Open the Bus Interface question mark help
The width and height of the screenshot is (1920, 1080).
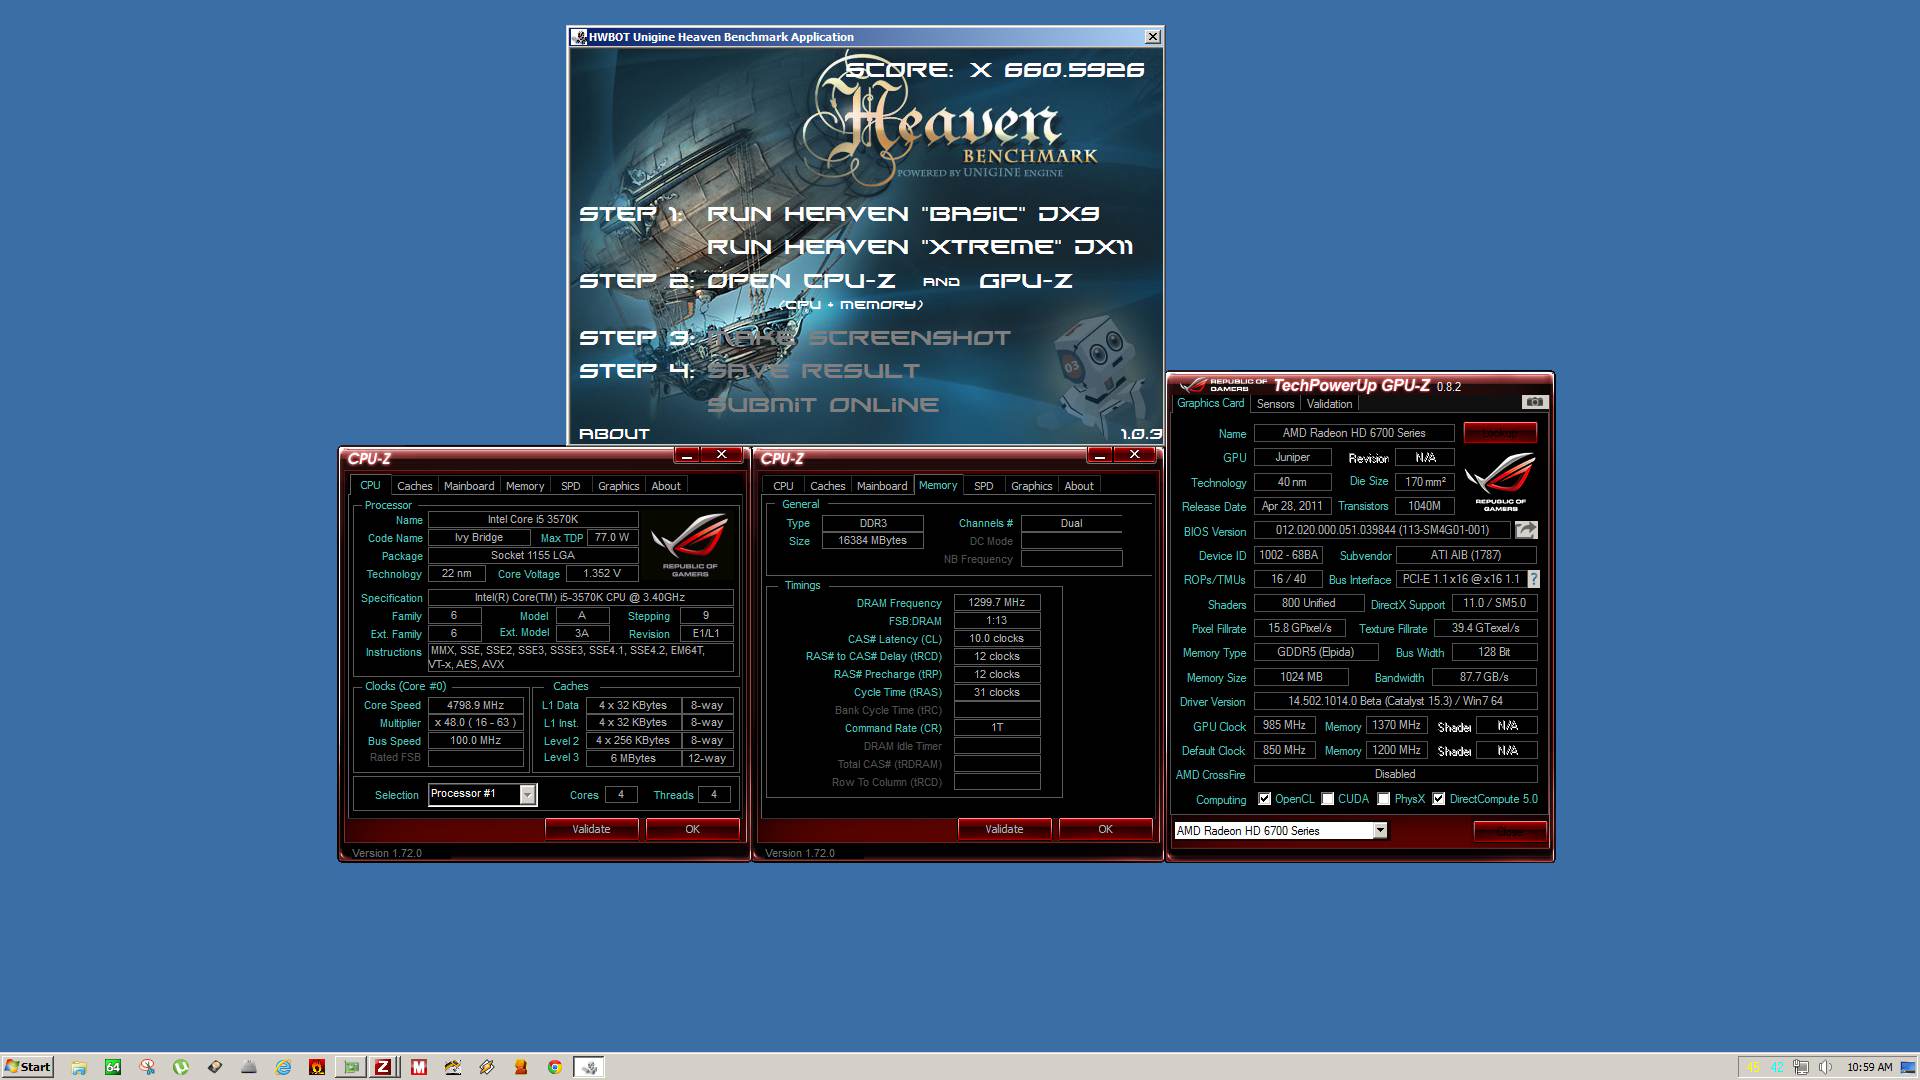1534,579
